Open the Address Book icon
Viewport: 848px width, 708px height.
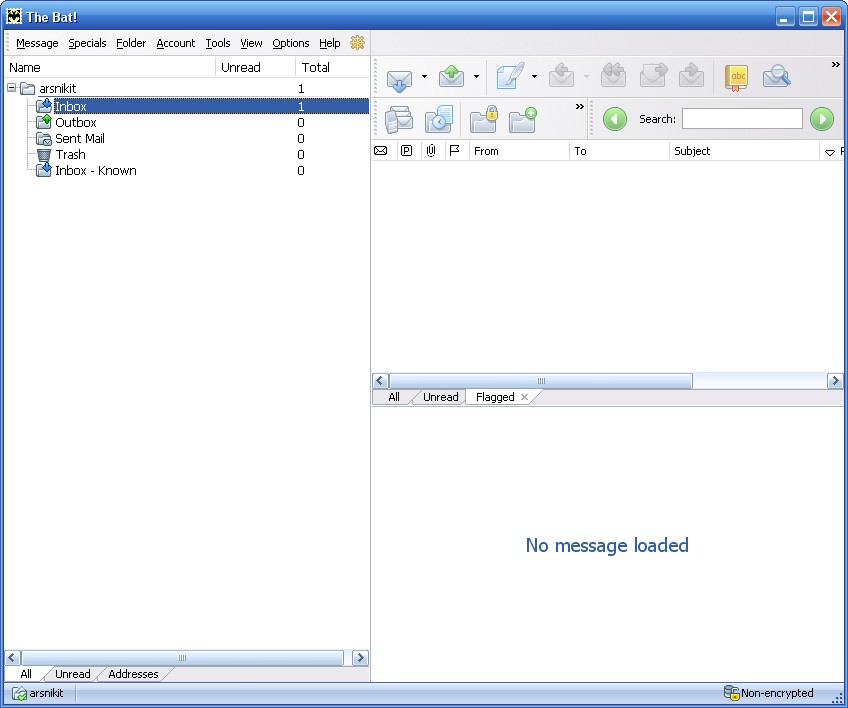coord(736,77)
